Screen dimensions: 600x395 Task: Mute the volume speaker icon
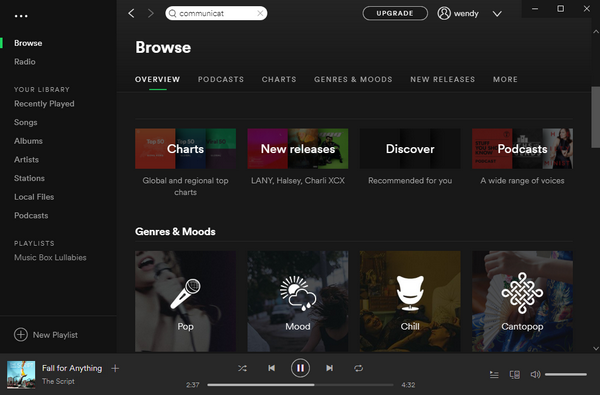pos(535,374)
